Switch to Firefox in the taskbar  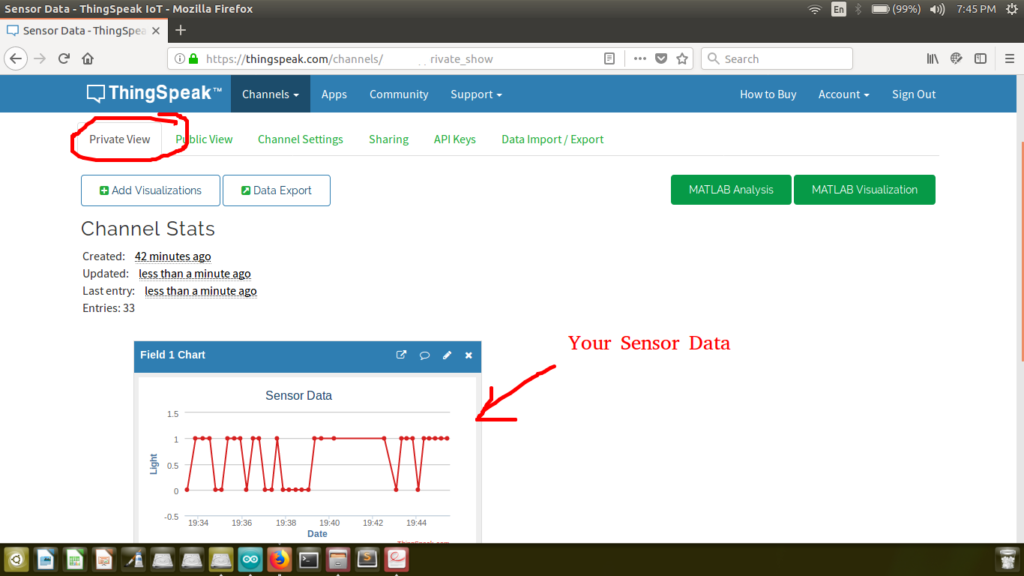(x=280, y=560)
